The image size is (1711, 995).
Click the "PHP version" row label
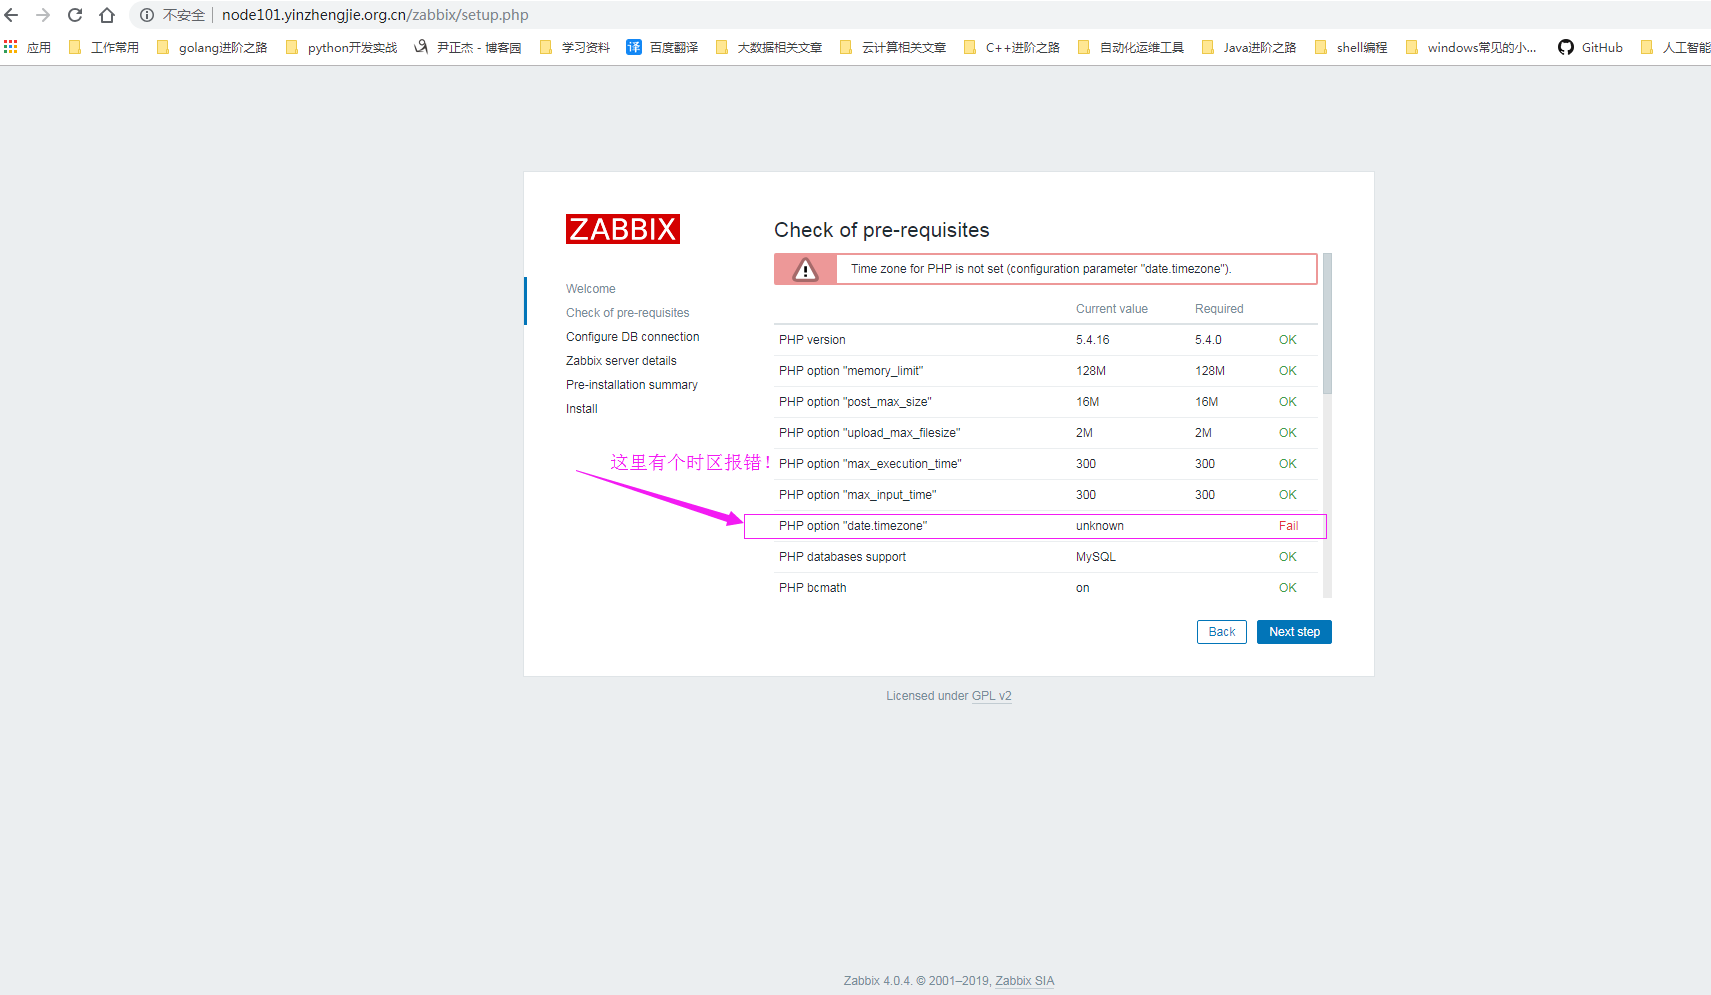pyautogui.click(x=812, y=340)
